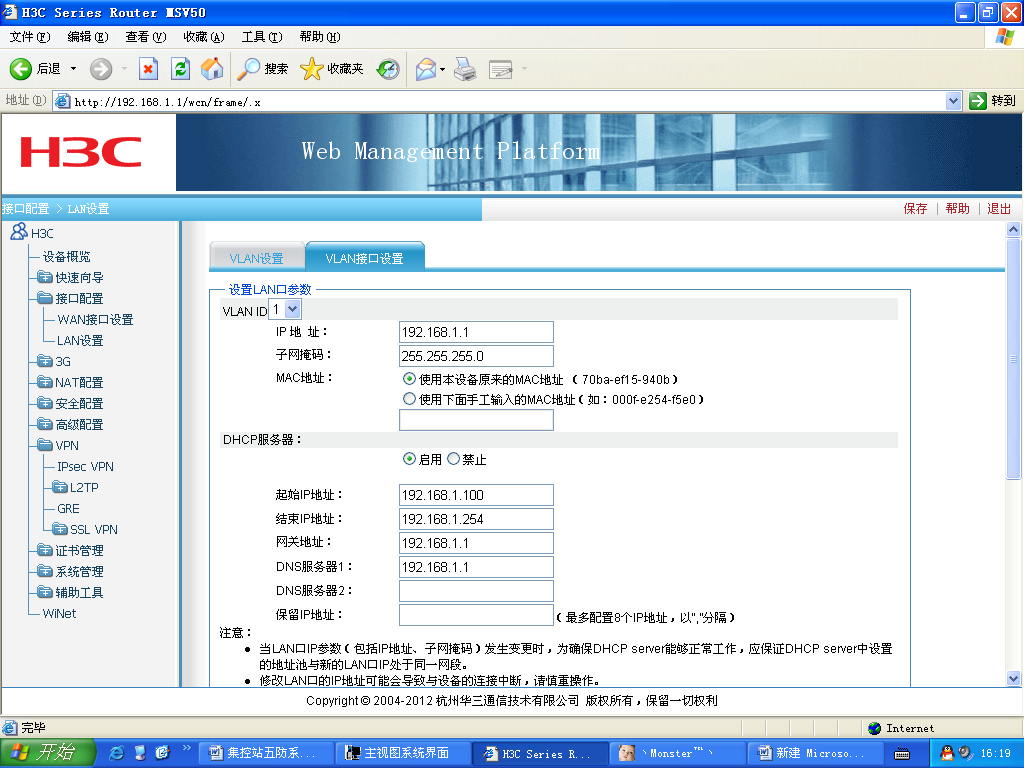Go to the IE Home page icon
1024x768 pixels.
point(211,69)
